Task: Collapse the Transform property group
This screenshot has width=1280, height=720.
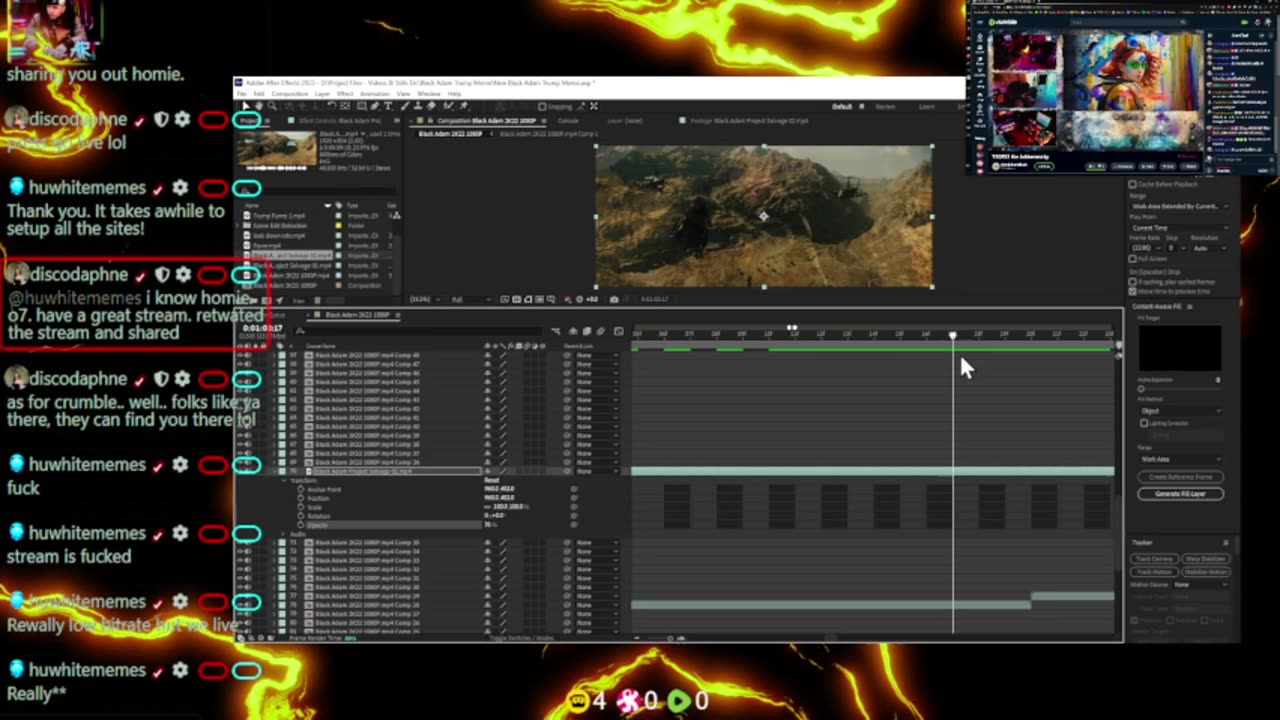Action: (284, 481)
